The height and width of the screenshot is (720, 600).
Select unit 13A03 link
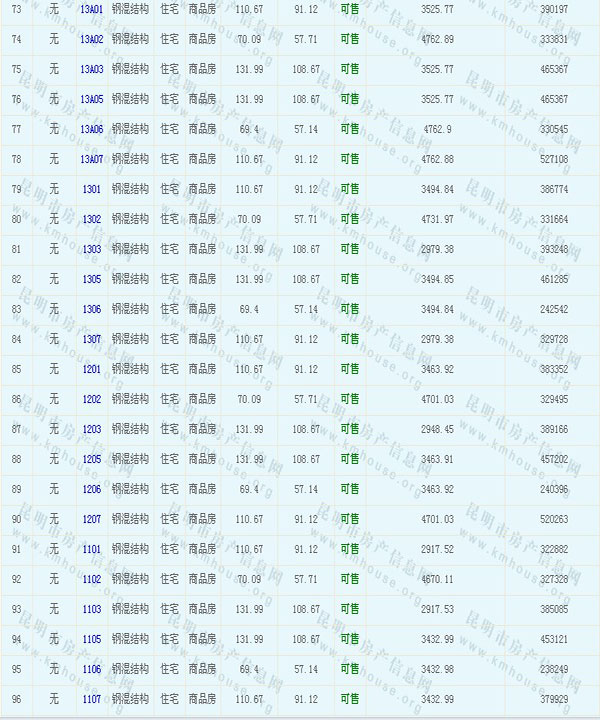(91, 69)
